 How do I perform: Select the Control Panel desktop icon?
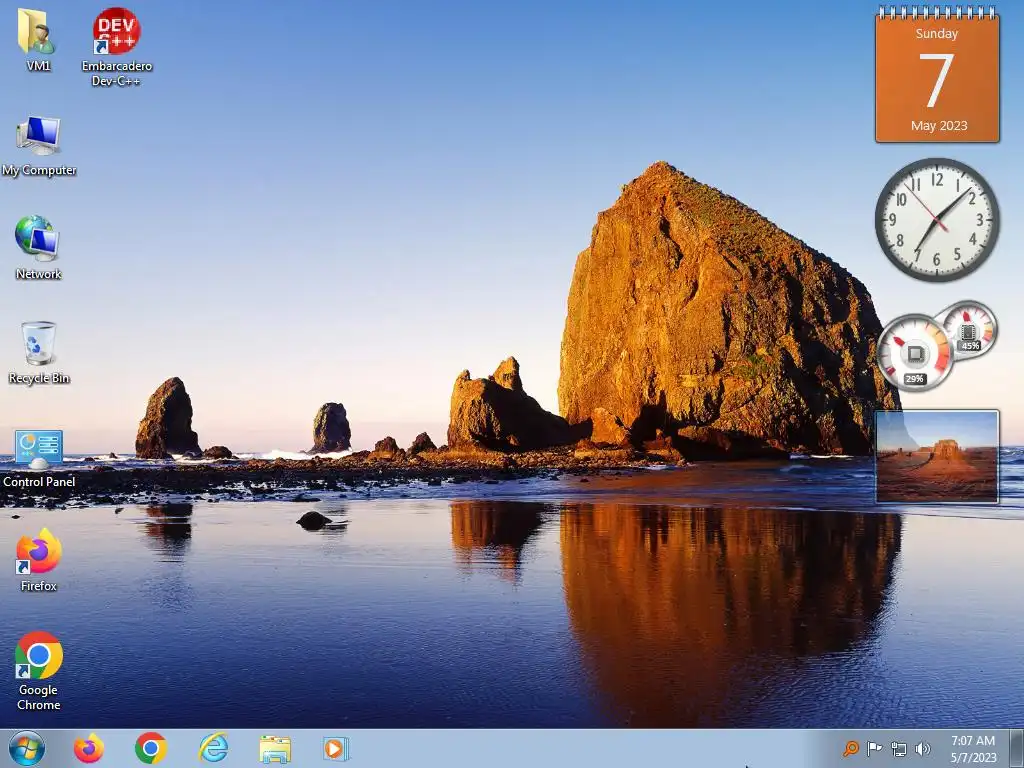[39, 458]
